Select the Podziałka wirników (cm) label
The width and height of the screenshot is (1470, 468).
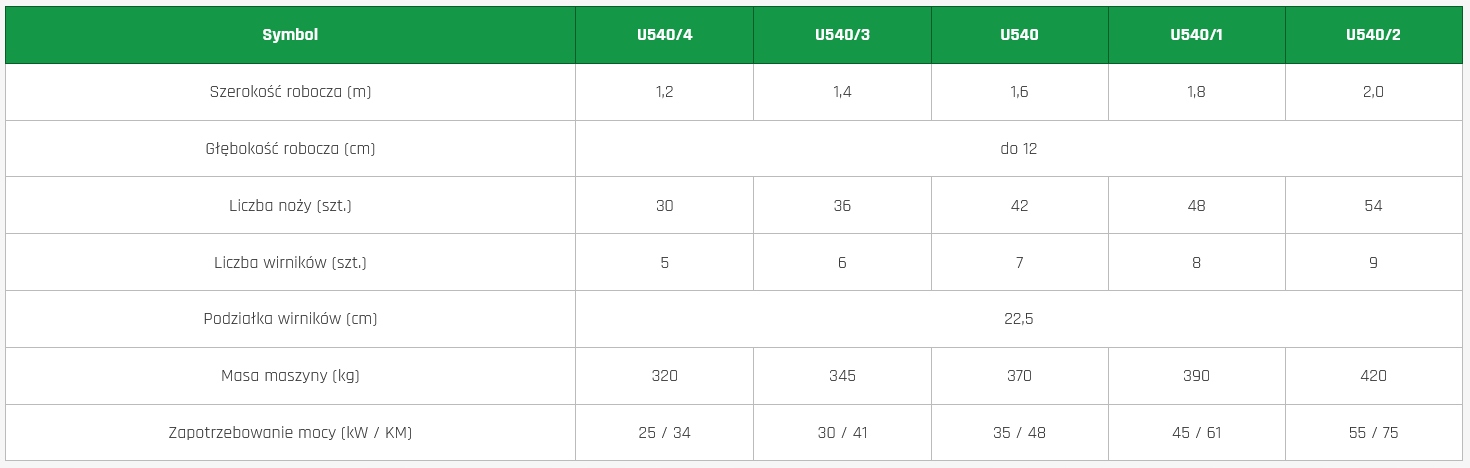(290, 319)
